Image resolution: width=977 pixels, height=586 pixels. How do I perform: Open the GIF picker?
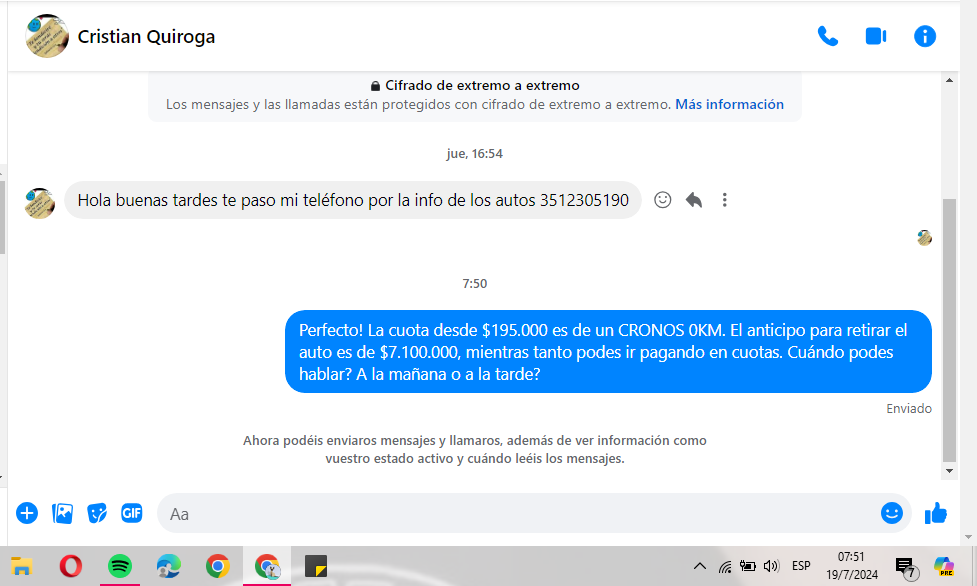(131, 513)
